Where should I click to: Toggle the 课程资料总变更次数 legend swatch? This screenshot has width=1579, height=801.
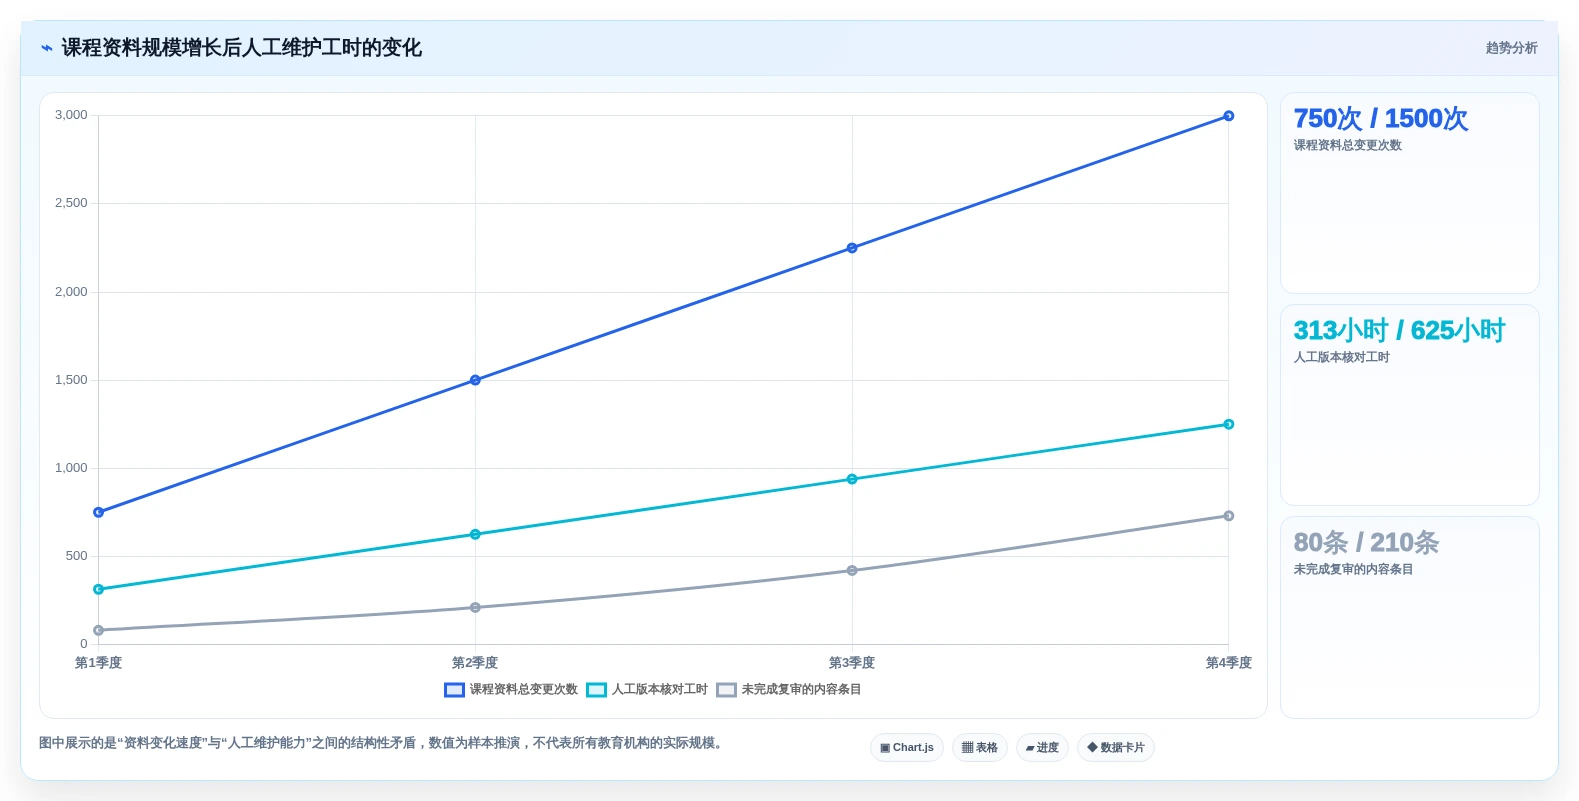click(x=454, y=690)
